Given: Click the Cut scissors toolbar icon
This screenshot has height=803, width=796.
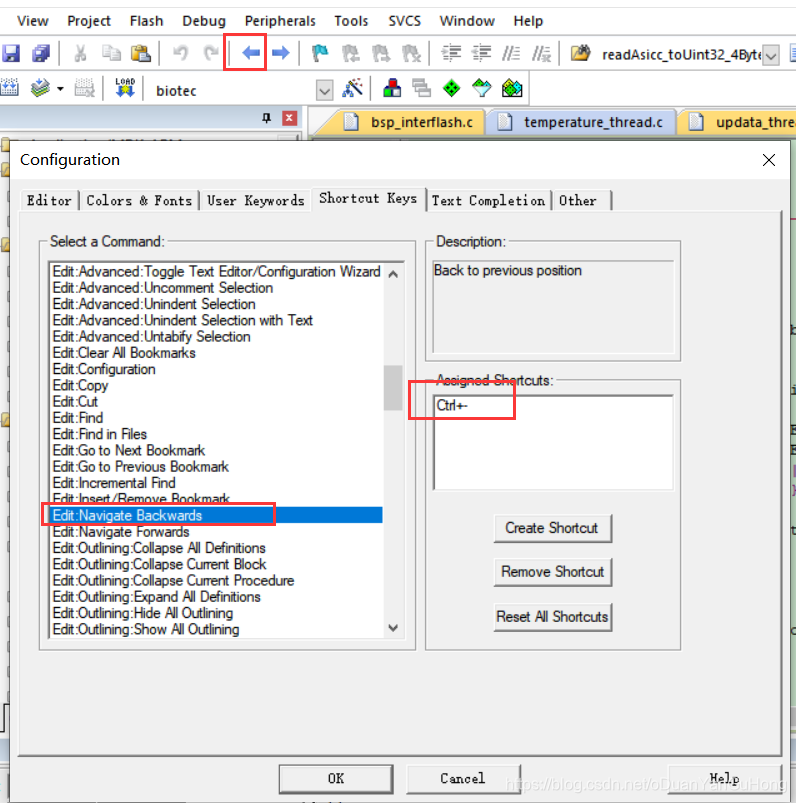Looking at the screenshot, I should pyautogui.click(x=80, y=53).
